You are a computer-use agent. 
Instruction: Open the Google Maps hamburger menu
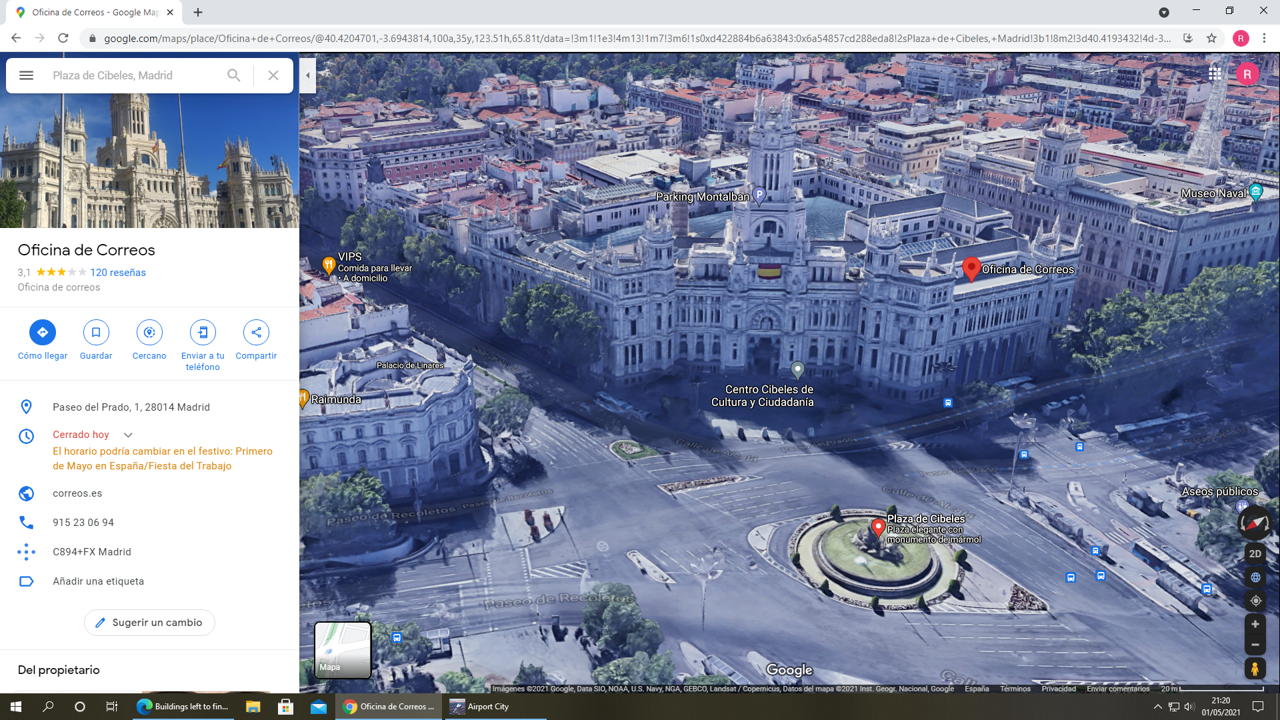26,75
